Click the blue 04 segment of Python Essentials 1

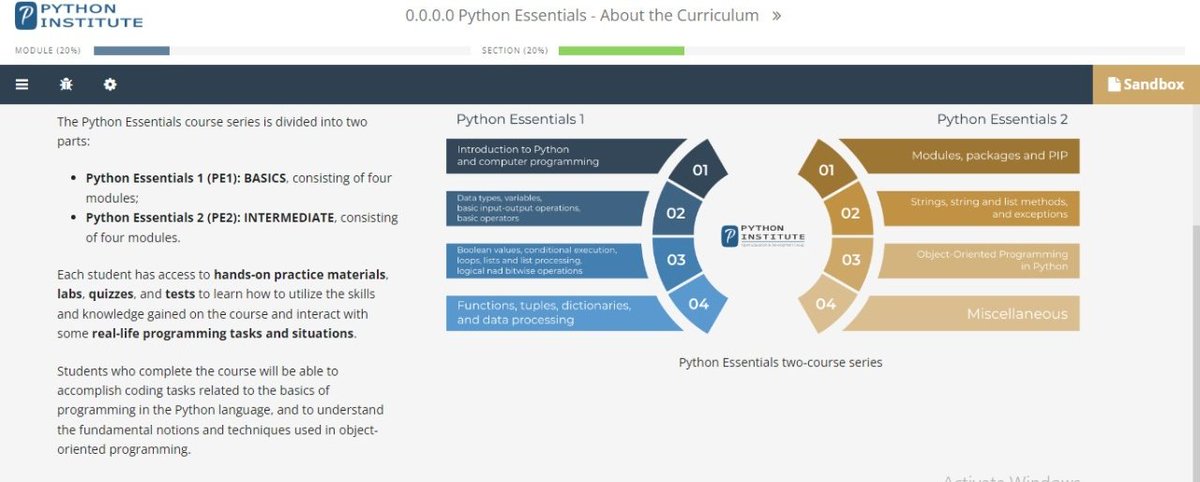tap(697, 303)
